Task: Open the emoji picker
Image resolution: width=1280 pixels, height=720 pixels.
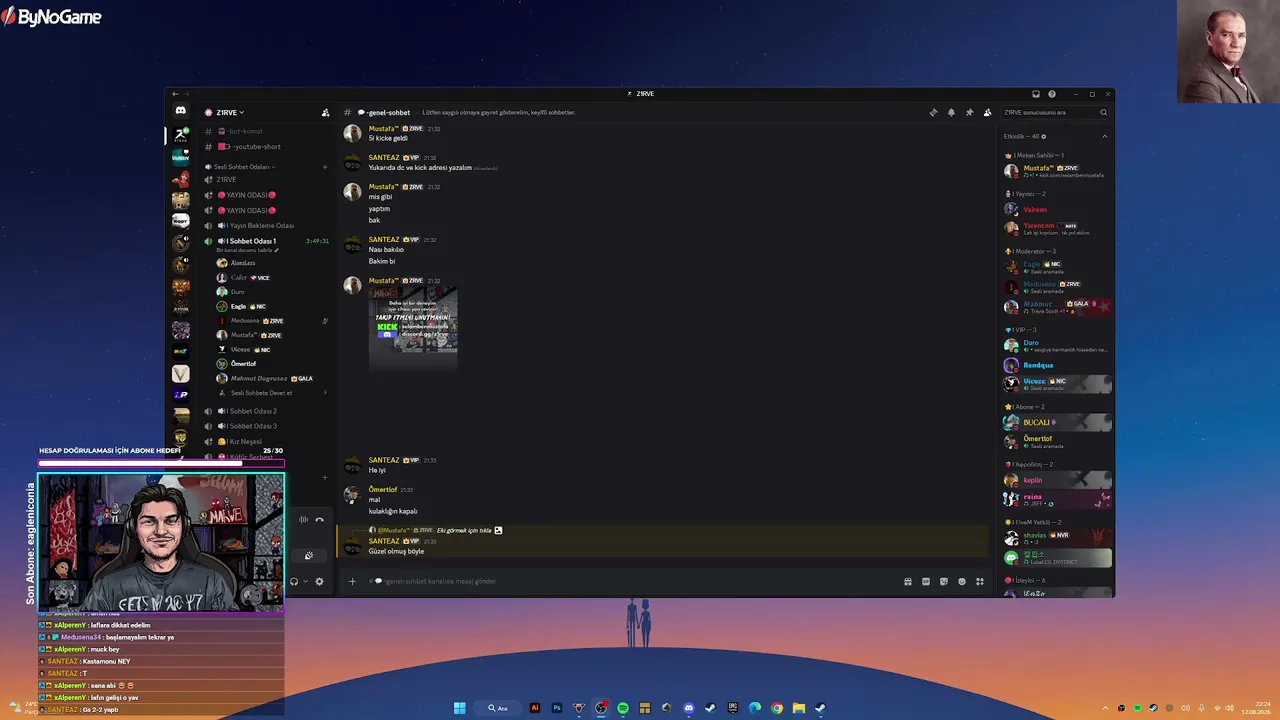Action: (x=962, y=581)
